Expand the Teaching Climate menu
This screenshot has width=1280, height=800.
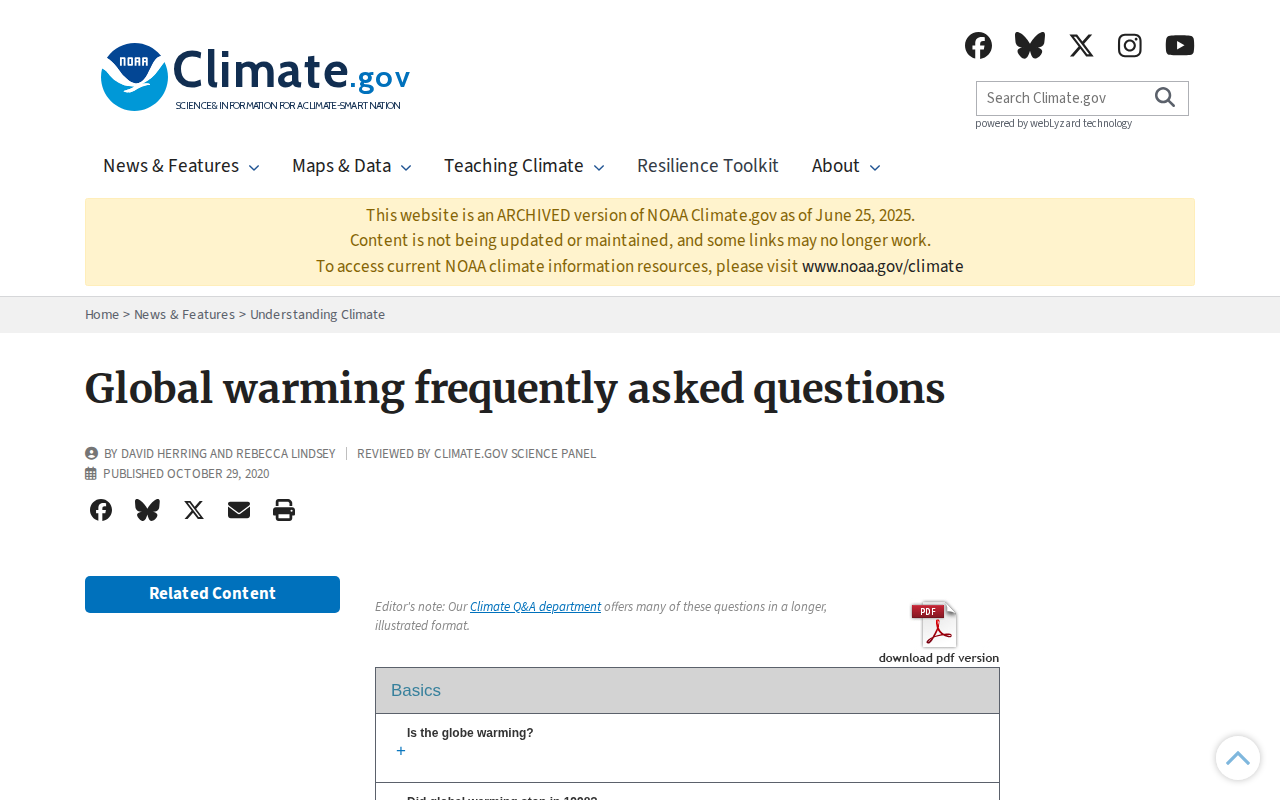[524, 166]
